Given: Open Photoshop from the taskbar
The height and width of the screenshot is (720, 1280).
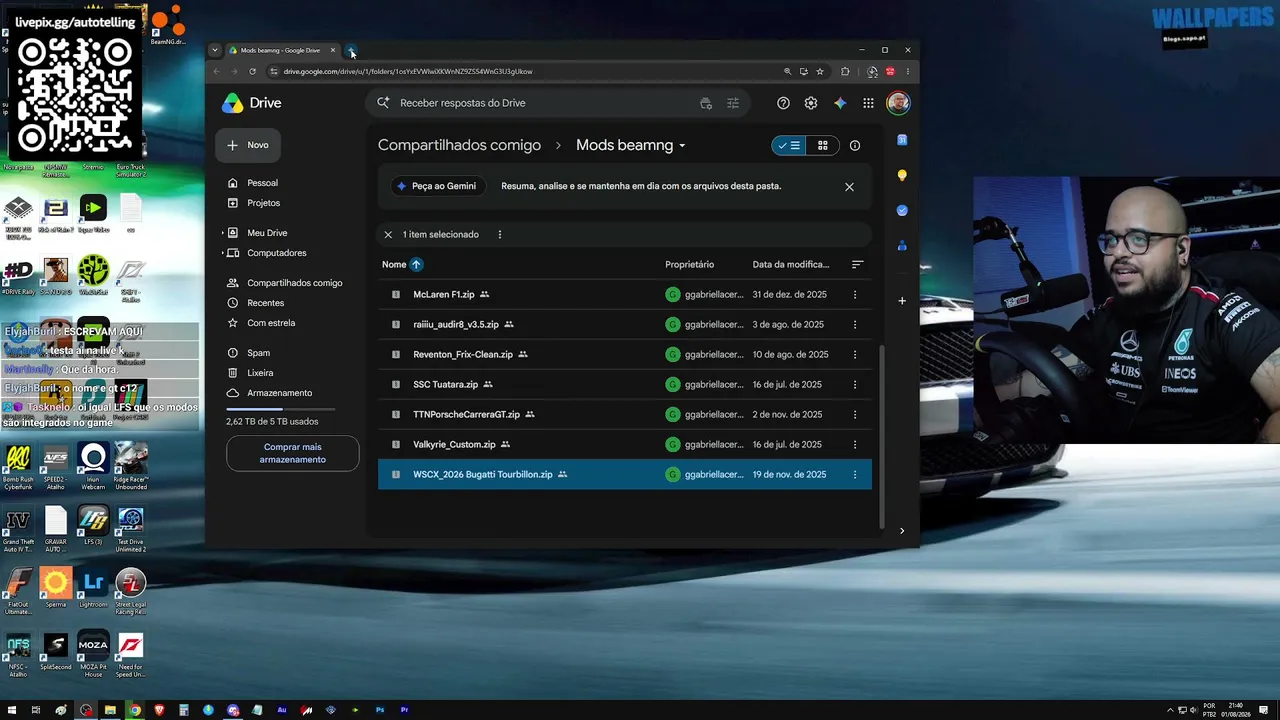Looking at the screenshot, I should coord(380,710).
